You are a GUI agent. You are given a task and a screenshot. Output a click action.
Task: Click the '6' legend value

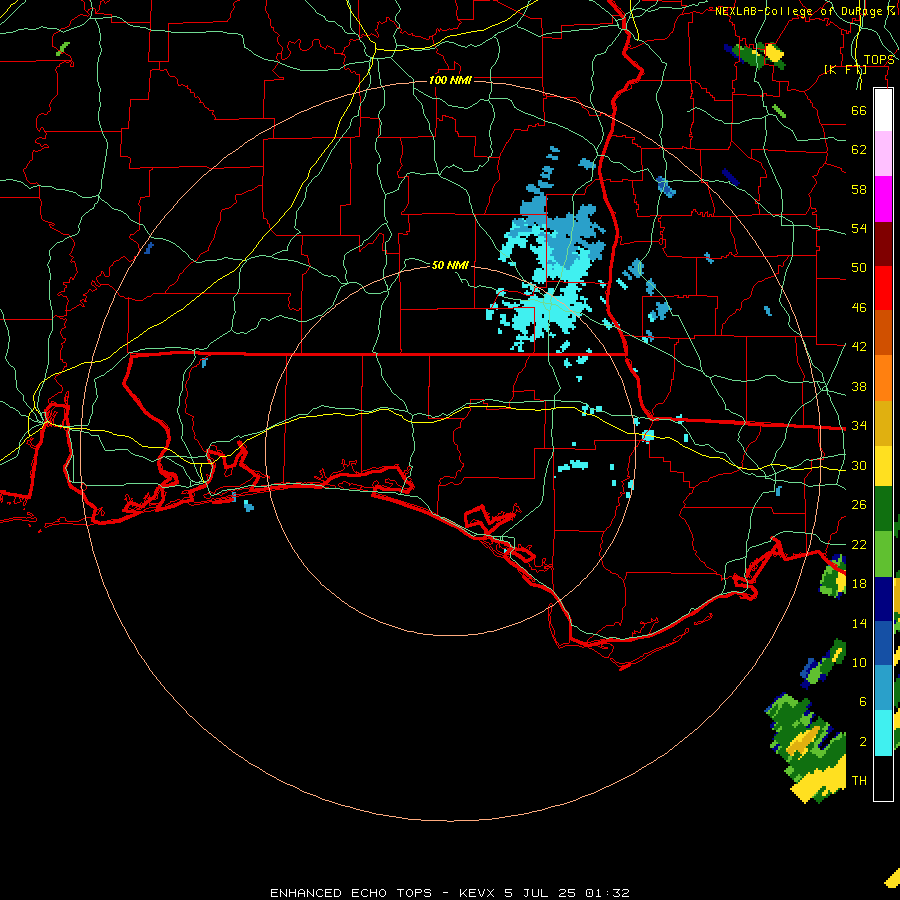863,701
